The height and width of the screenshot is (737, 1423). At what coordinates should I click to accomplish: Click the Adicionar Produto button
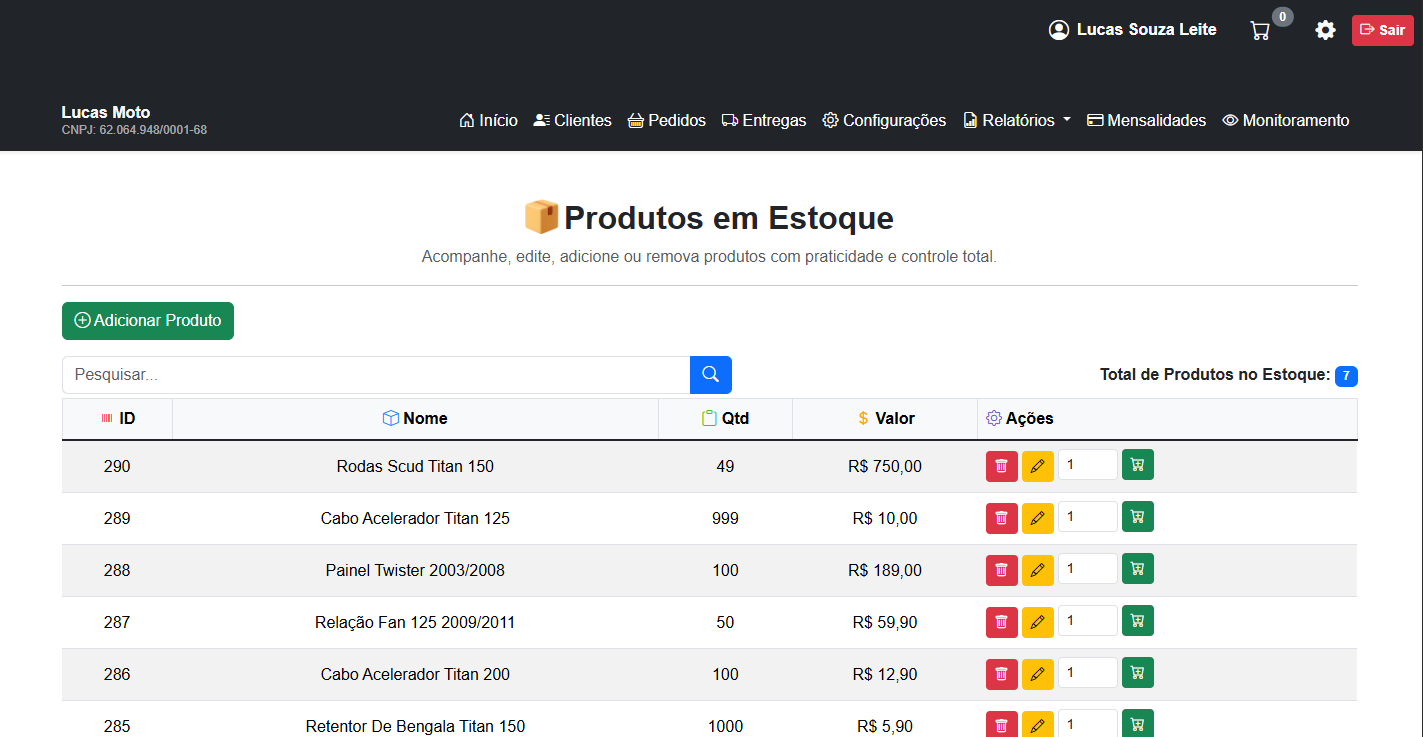(147, 320)
